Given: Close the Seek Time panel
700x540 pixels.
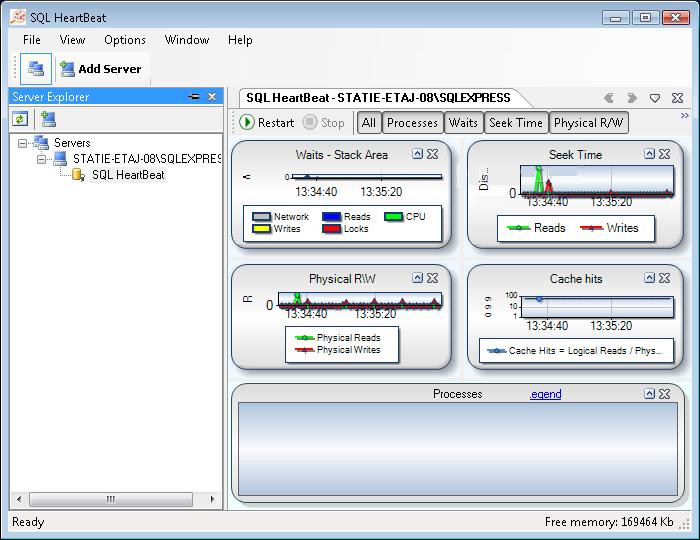Looking at the screenshot, I should 665,154.
